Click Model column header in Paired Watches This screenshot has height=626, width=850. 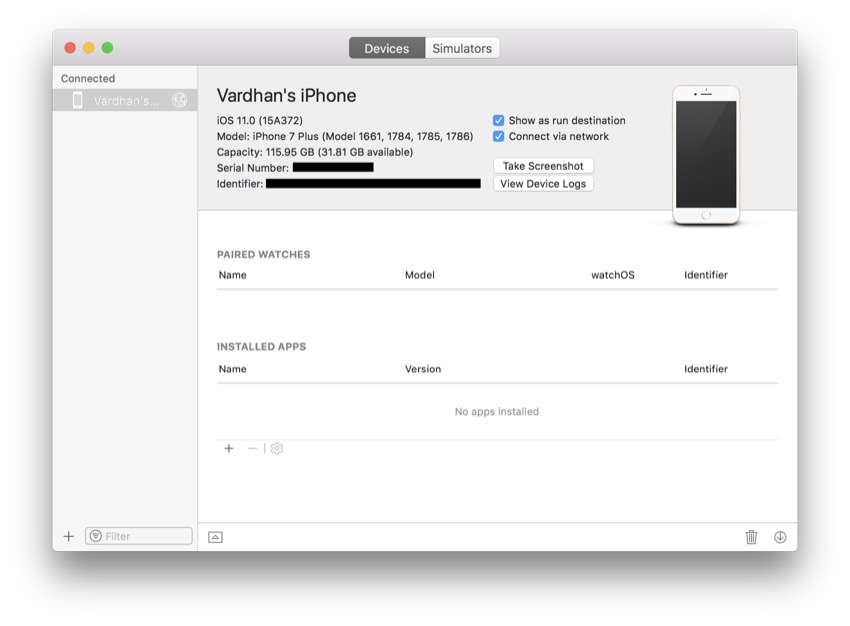tap(420, 275)
